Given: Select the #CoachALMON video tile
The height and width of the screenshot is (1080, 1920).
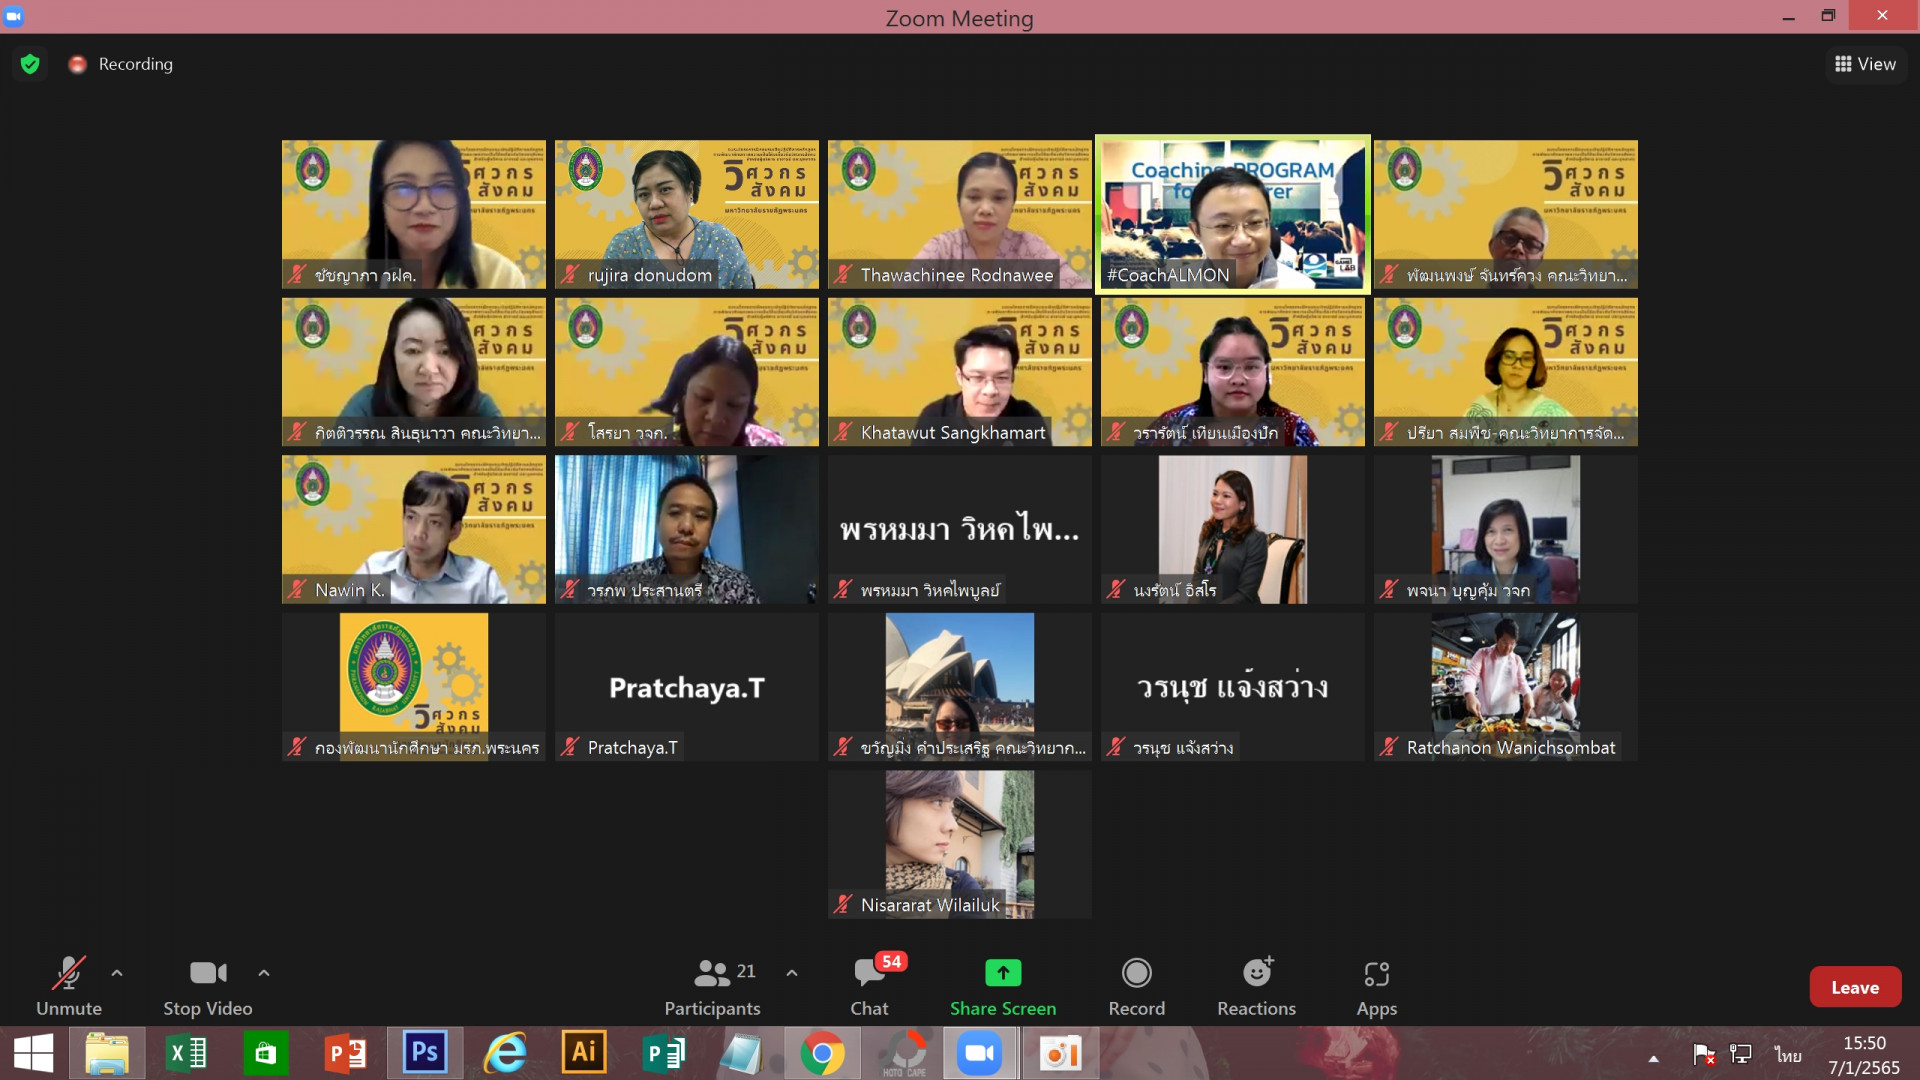Looking at the screenshot, I should (1232, 214).
